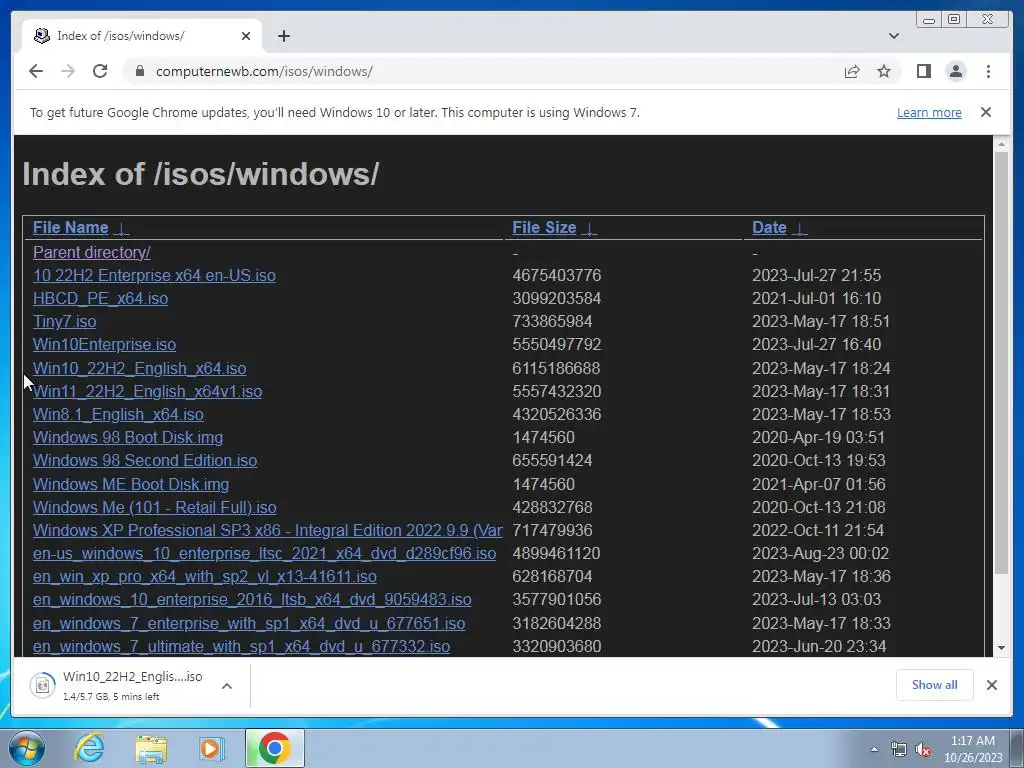Image resolution: width=1024 pixels, height=768 pixels.
Task: Select file size 4675403776 text
Action: coord(556,275)
